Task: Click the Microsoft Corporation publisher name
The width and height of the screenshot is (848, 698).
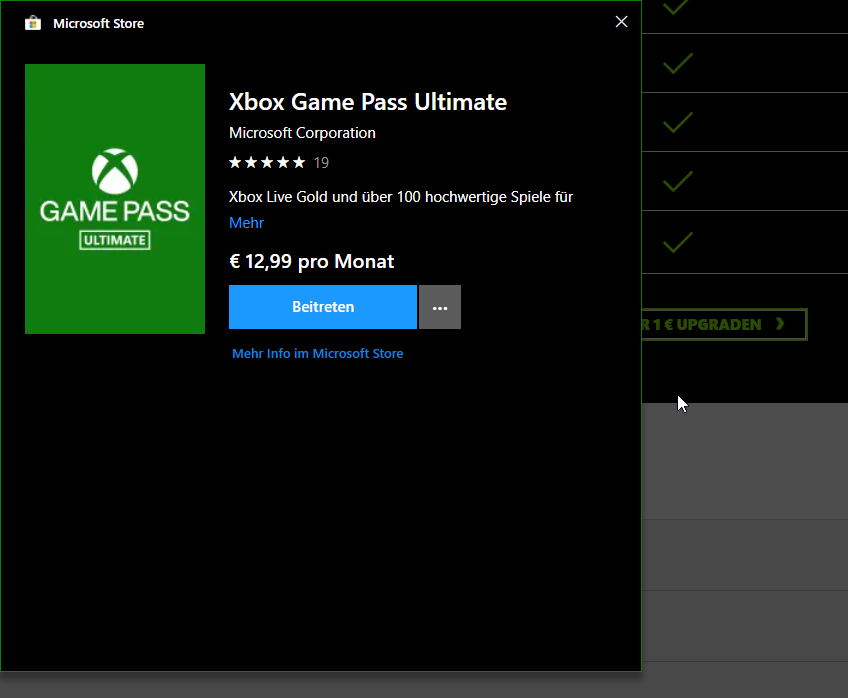Action: click(302, 133)
